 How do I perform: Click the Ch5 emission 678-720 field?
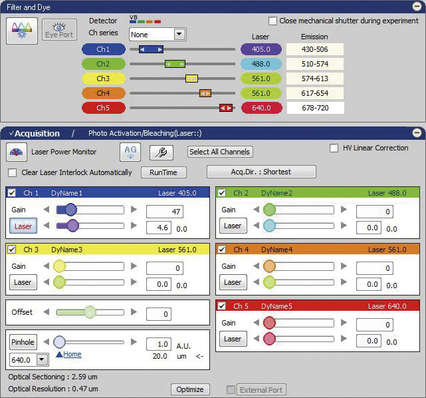pyautogui.click(x=315, y=108)
